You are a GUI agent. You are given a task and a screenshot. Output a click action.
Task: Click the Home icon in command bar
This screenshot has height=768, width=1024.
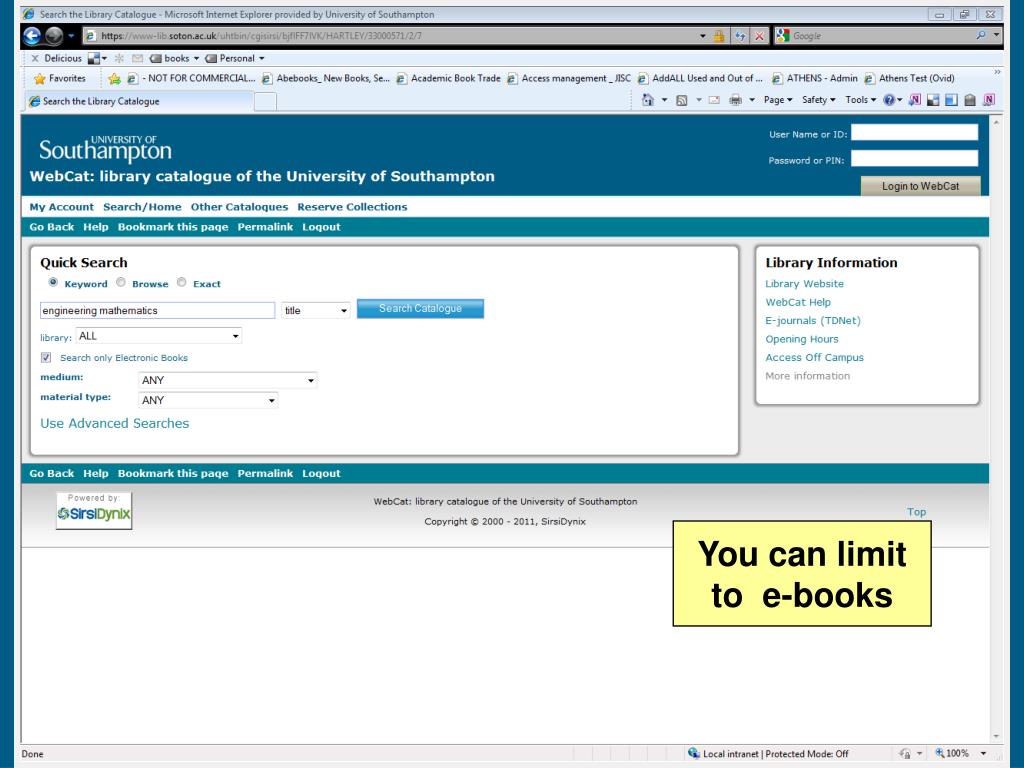pos(647,100)
